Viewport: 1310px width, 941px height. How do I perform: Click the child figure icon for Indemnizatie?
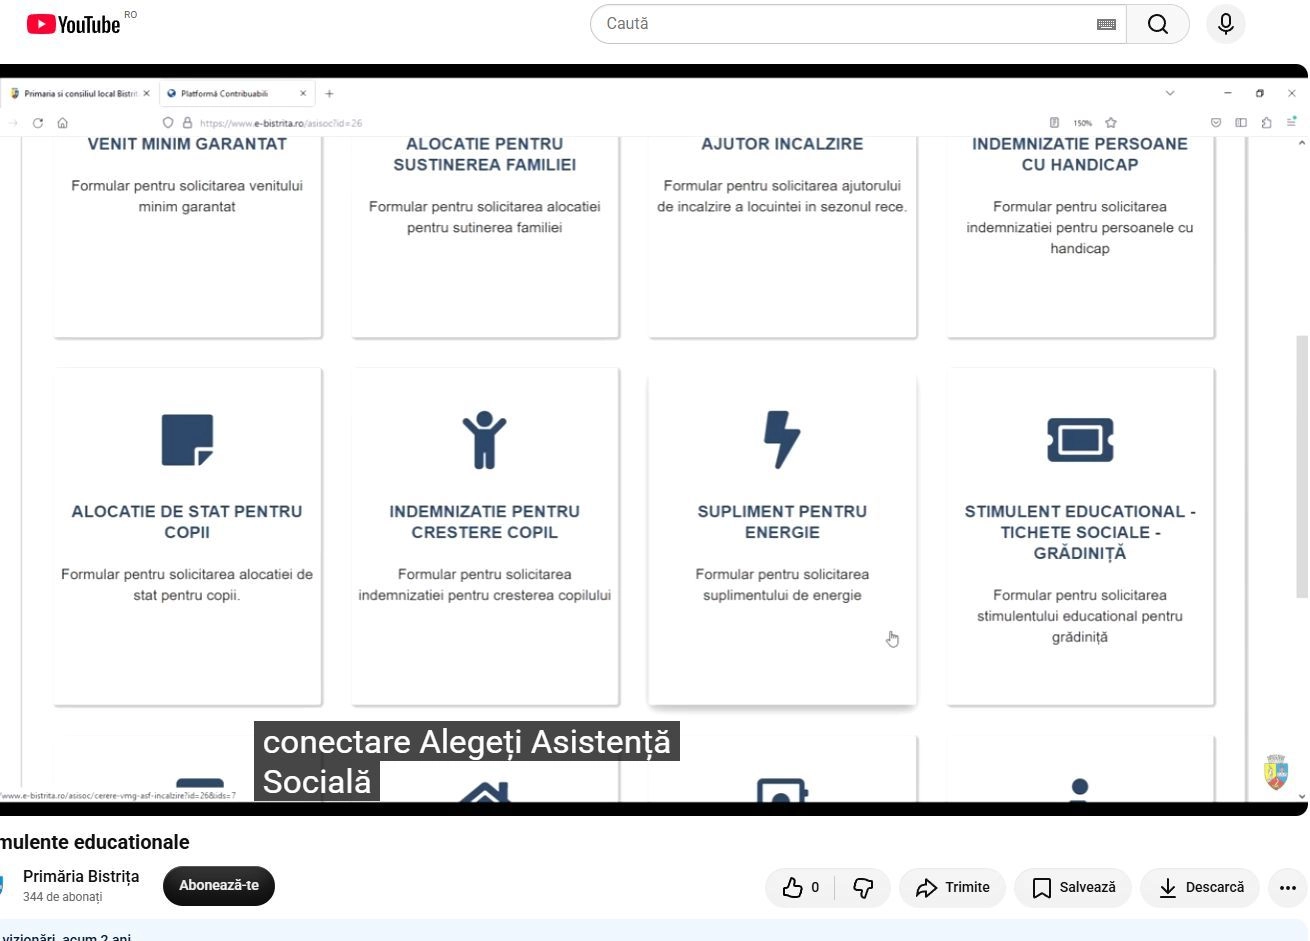(484, 439)
